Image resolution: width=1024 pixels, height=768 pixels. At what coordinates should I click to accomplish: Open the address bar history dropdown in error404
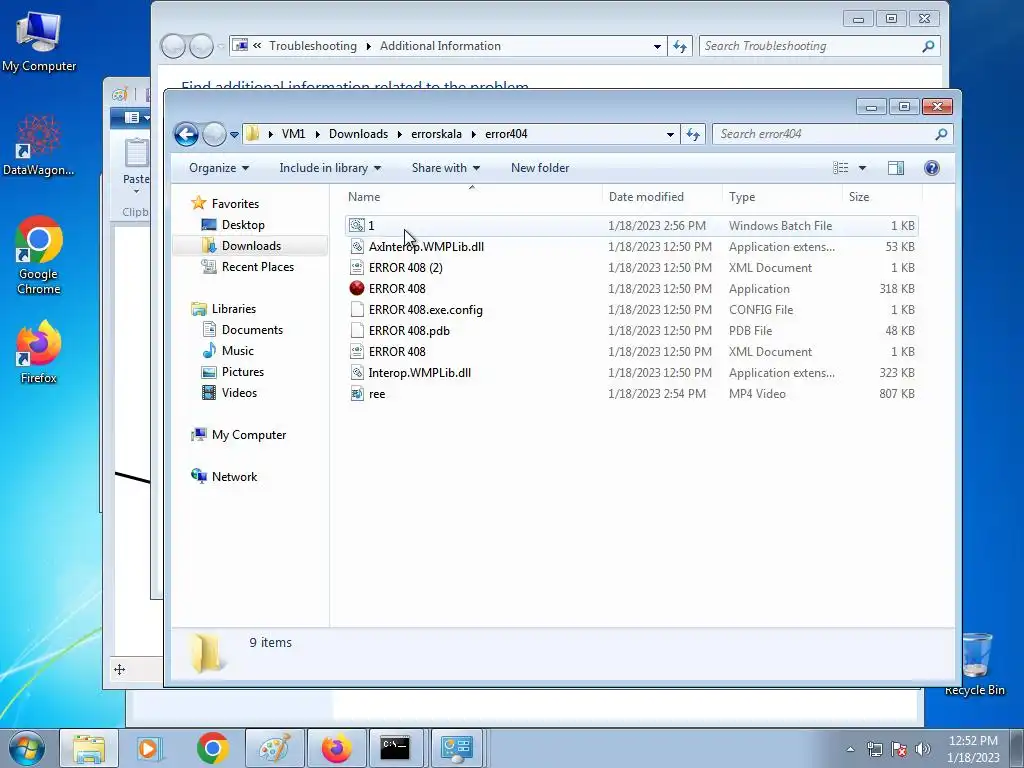tap(670, 135)
